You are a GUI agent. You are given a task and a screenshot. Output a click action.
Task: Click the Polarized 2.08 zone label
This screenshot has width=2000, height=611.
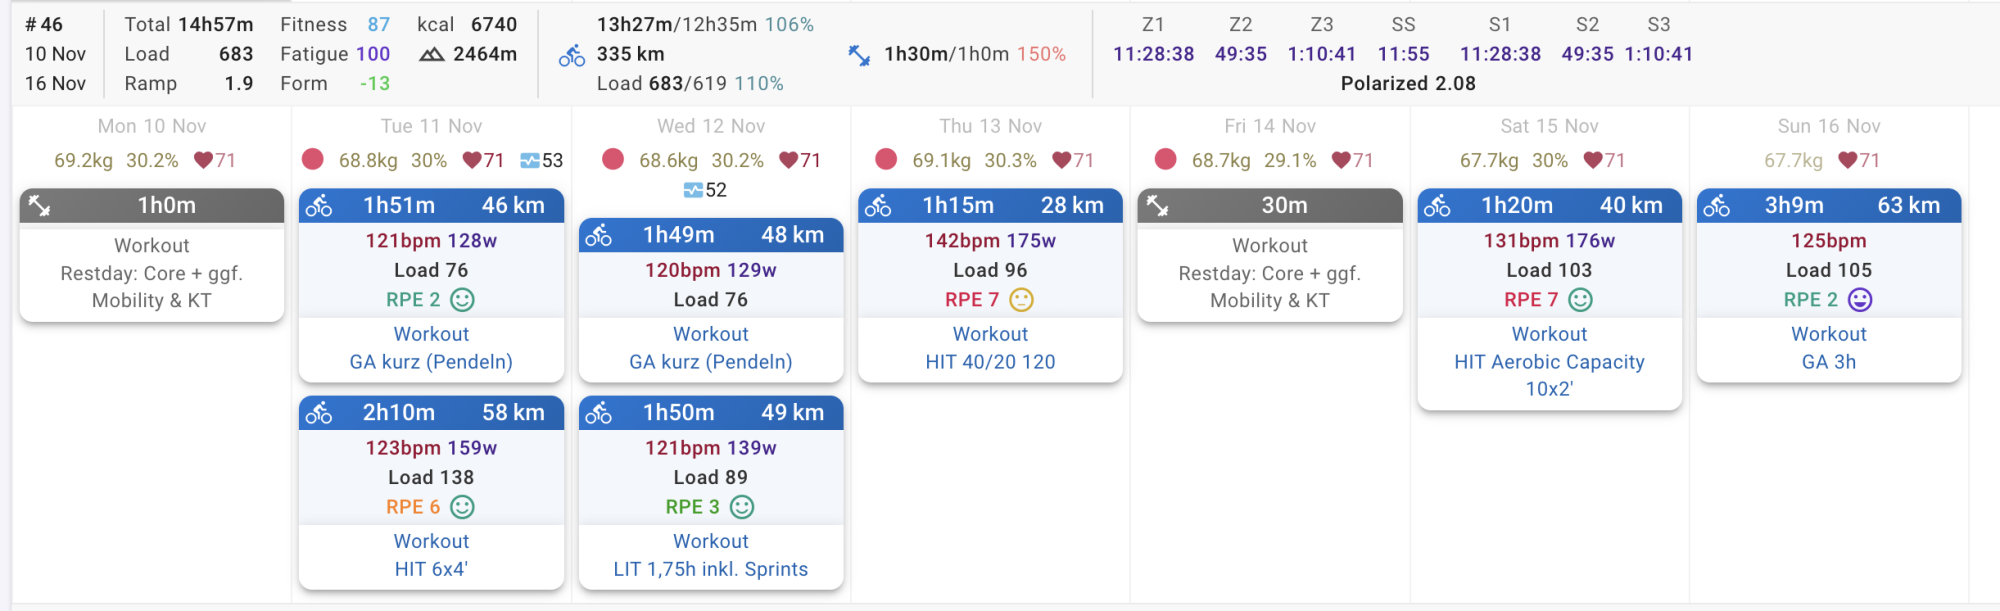[1407, 83]
